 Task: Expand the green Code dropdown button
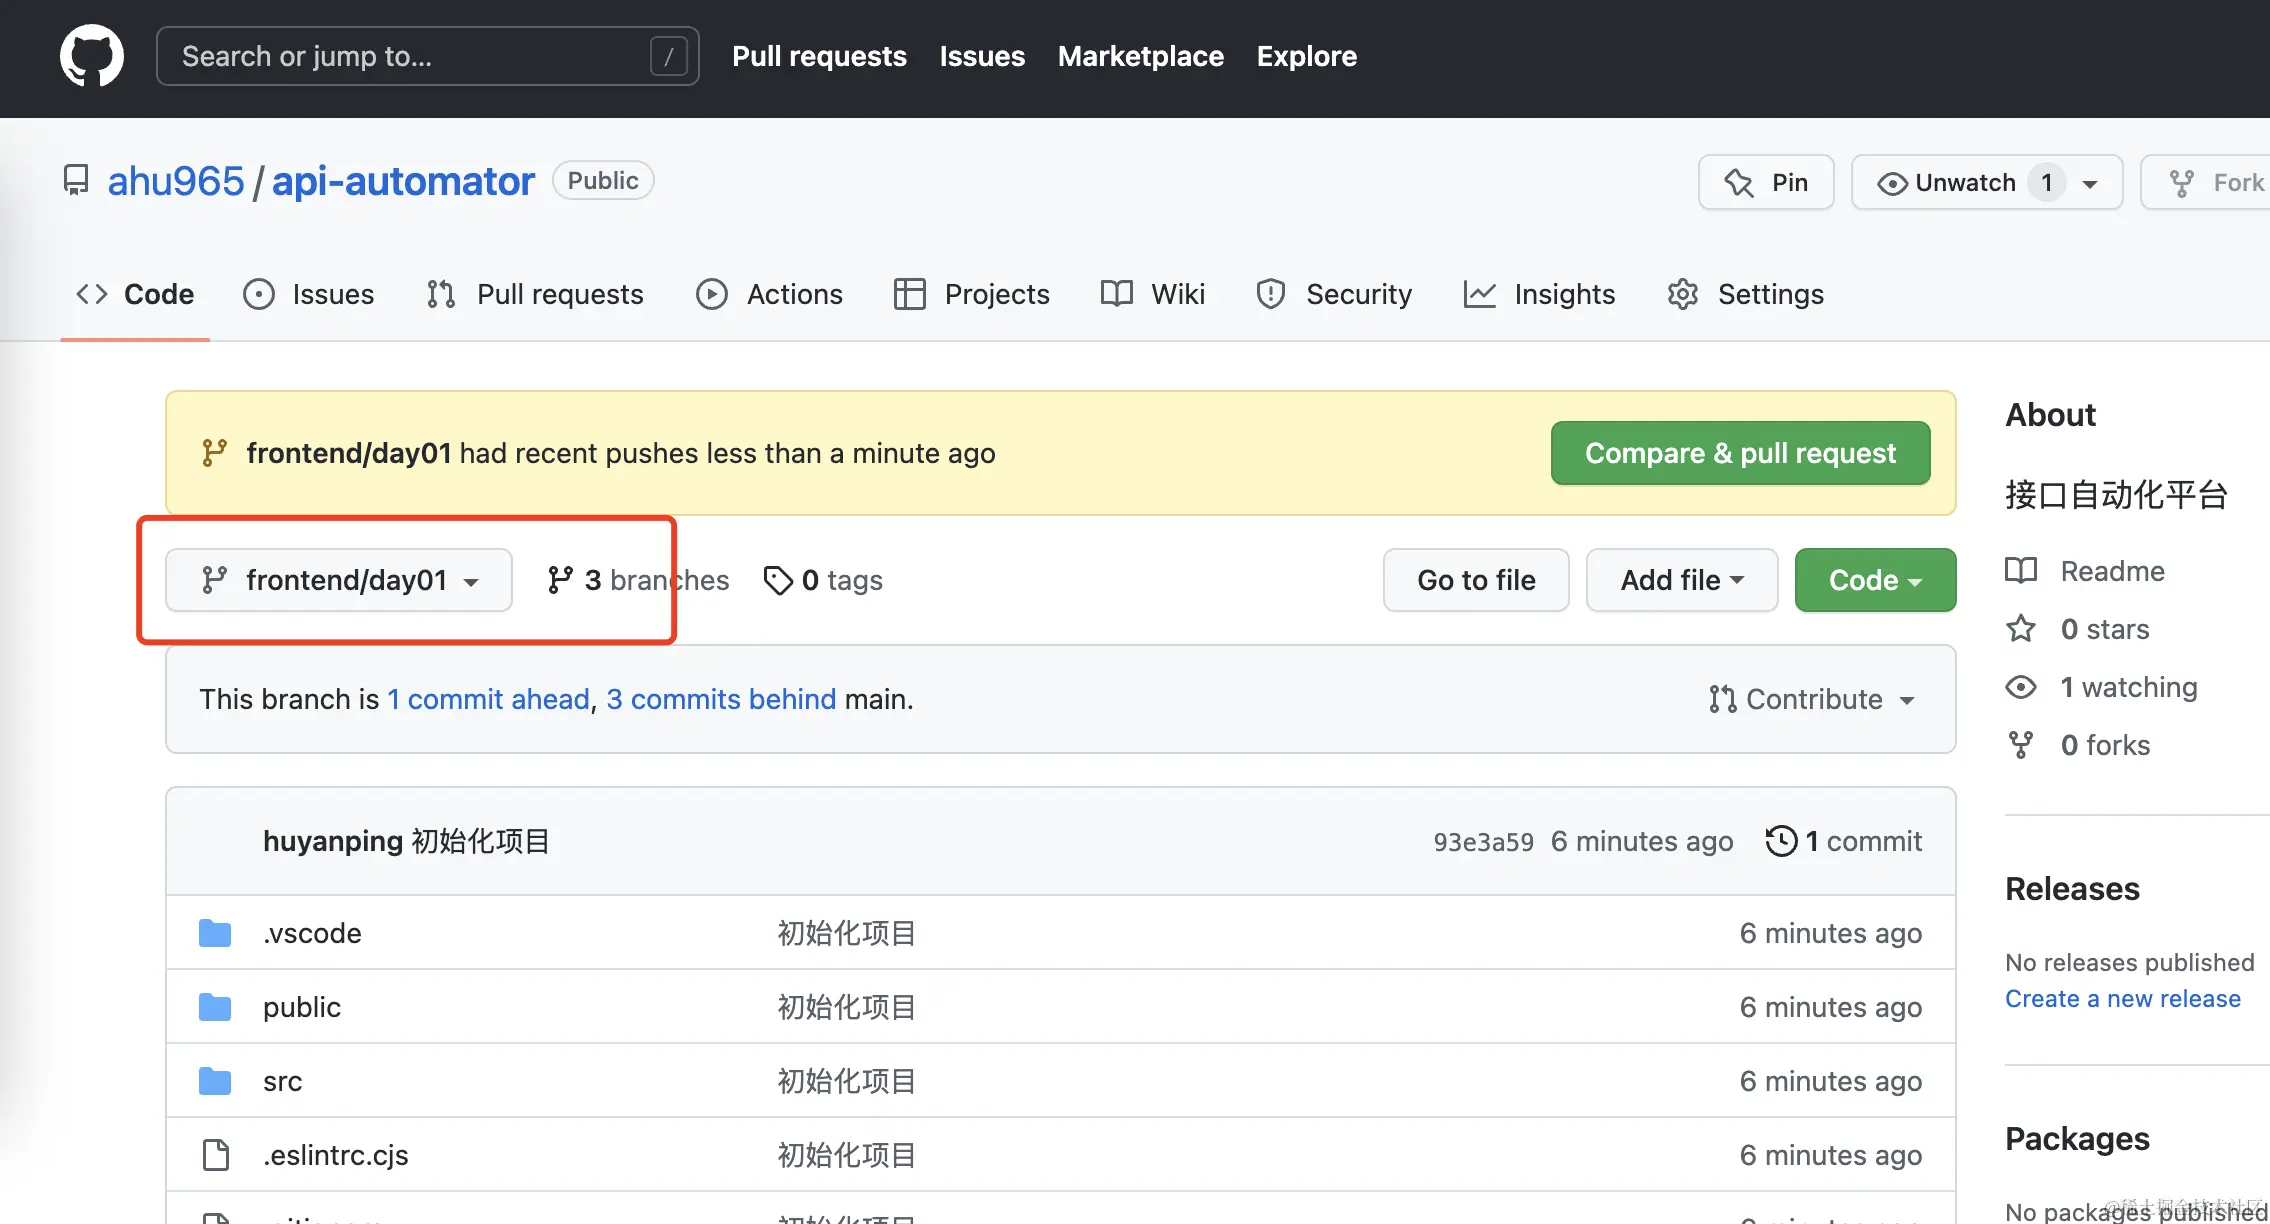[1875, 580]
